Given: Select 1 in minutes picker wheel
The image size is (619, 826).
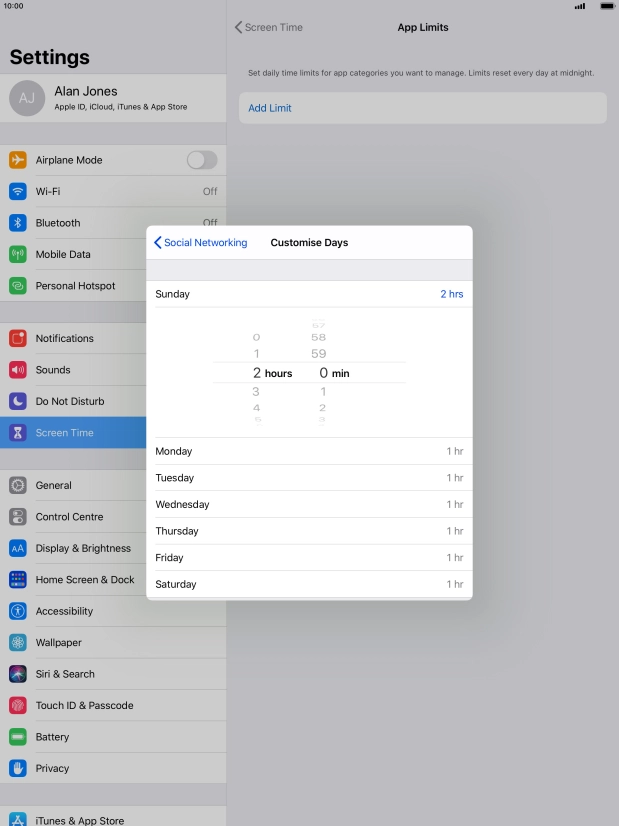Looking at the screenshot, I should pyautogui.click(x=322, y=392).
